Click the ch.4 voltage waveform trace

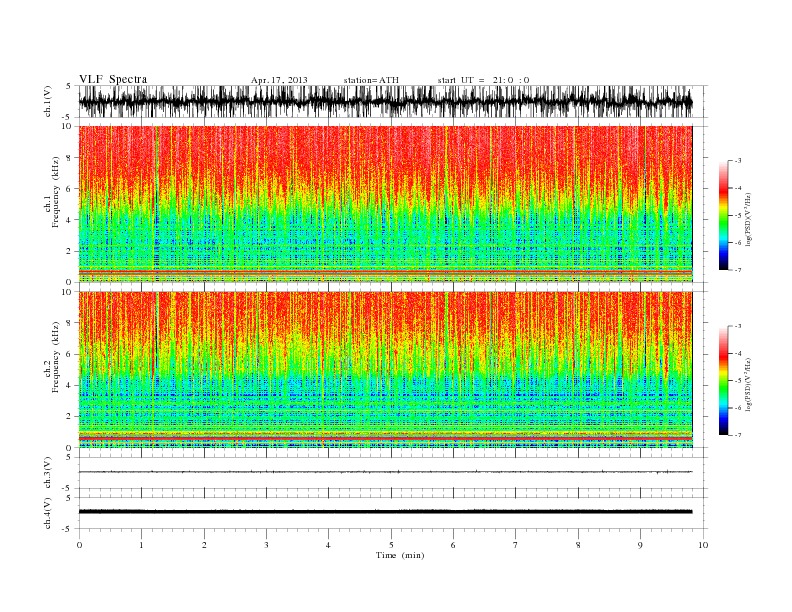(385, 512)
